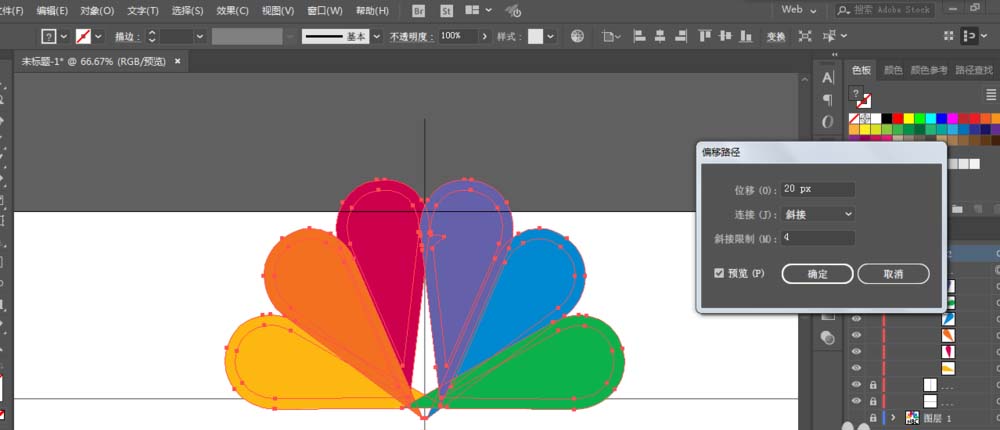Click the 位移 (O) offset input field
This screenshot has width=1000, height=430.
[818, 189]
